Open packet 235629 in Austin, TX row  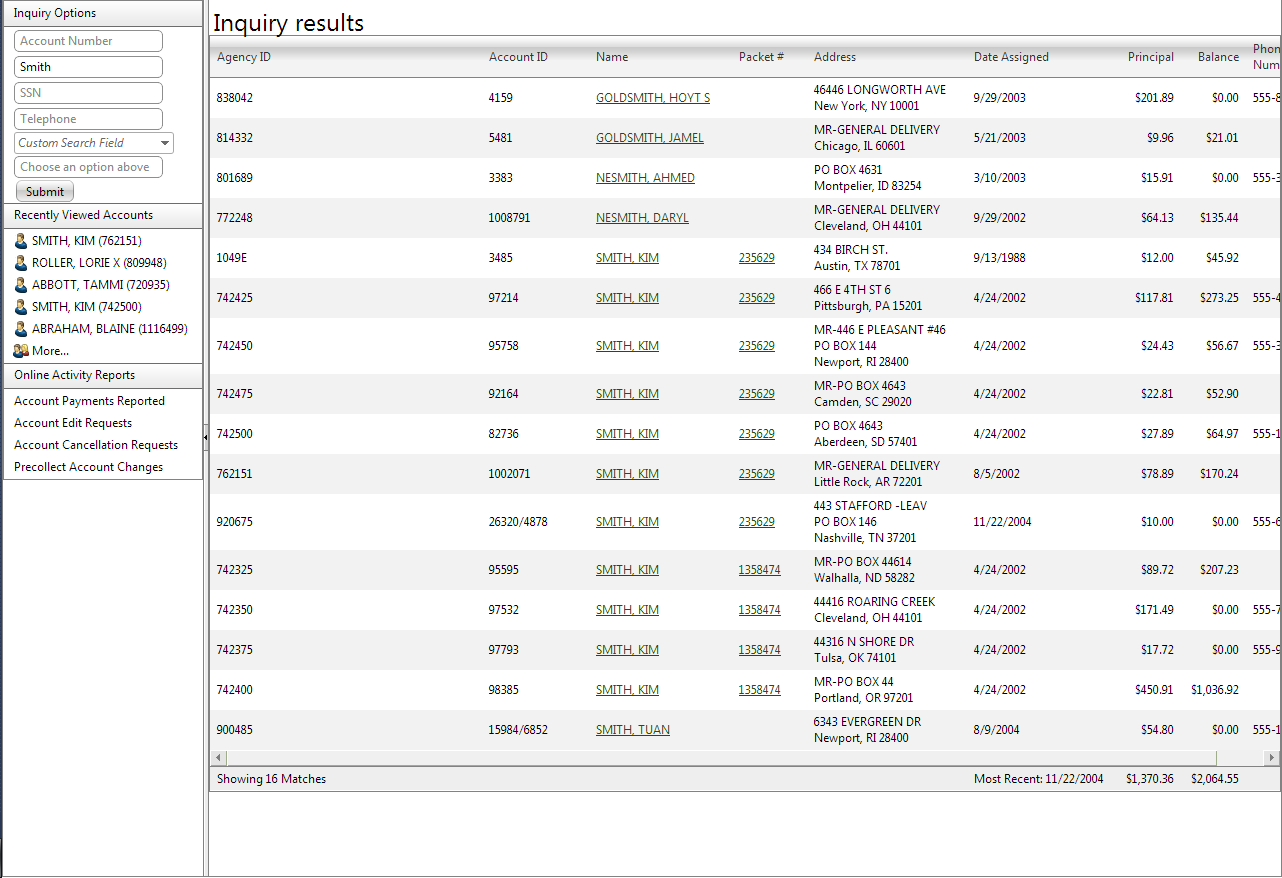pos(757,258)
